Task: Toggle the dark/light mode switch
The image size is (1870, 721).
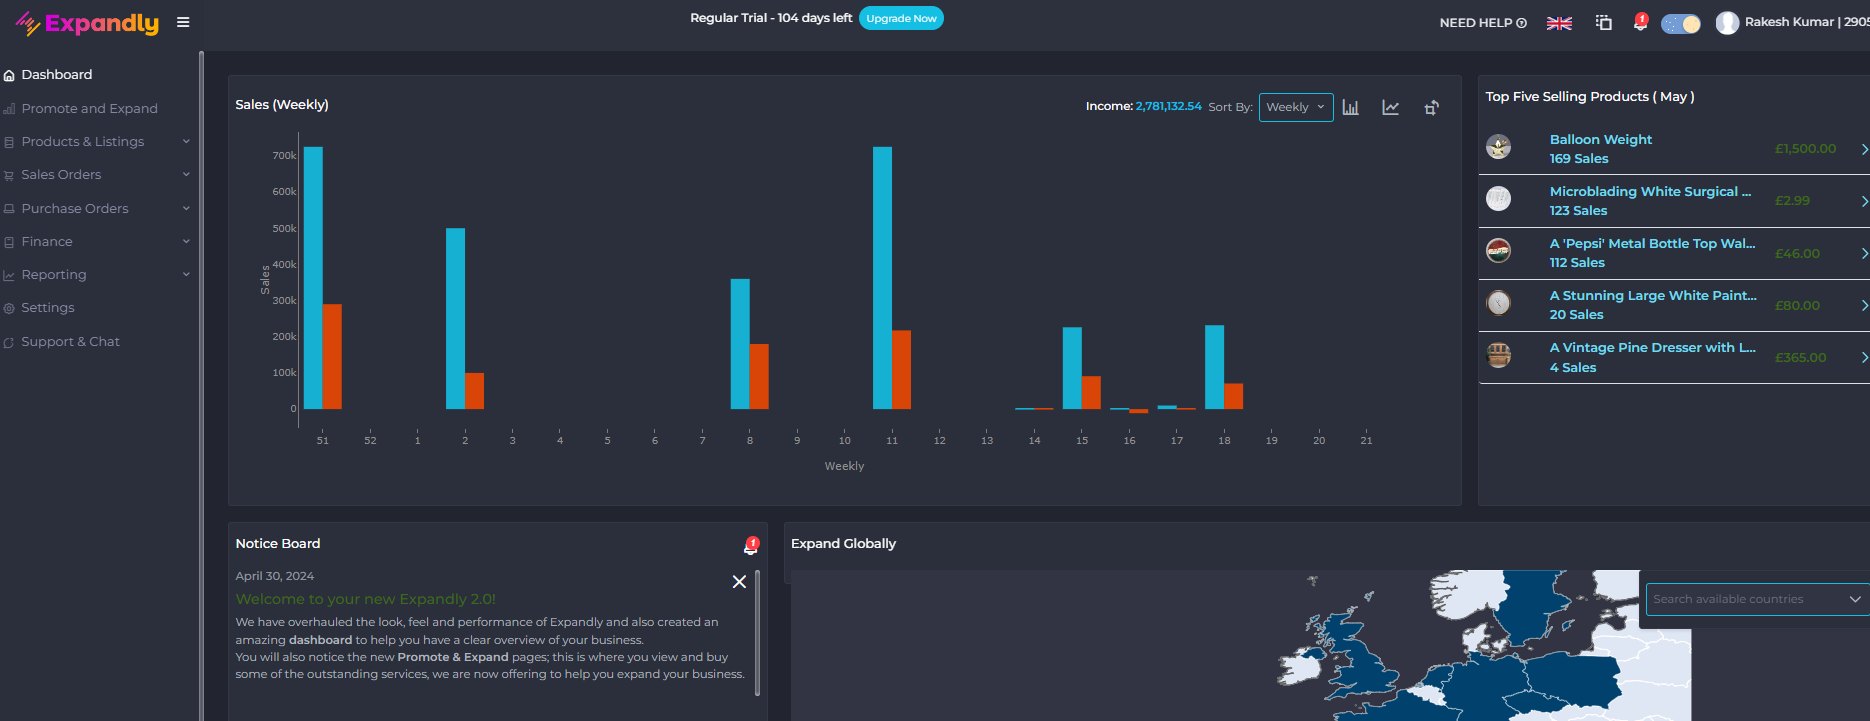Action: (1680, 23)
